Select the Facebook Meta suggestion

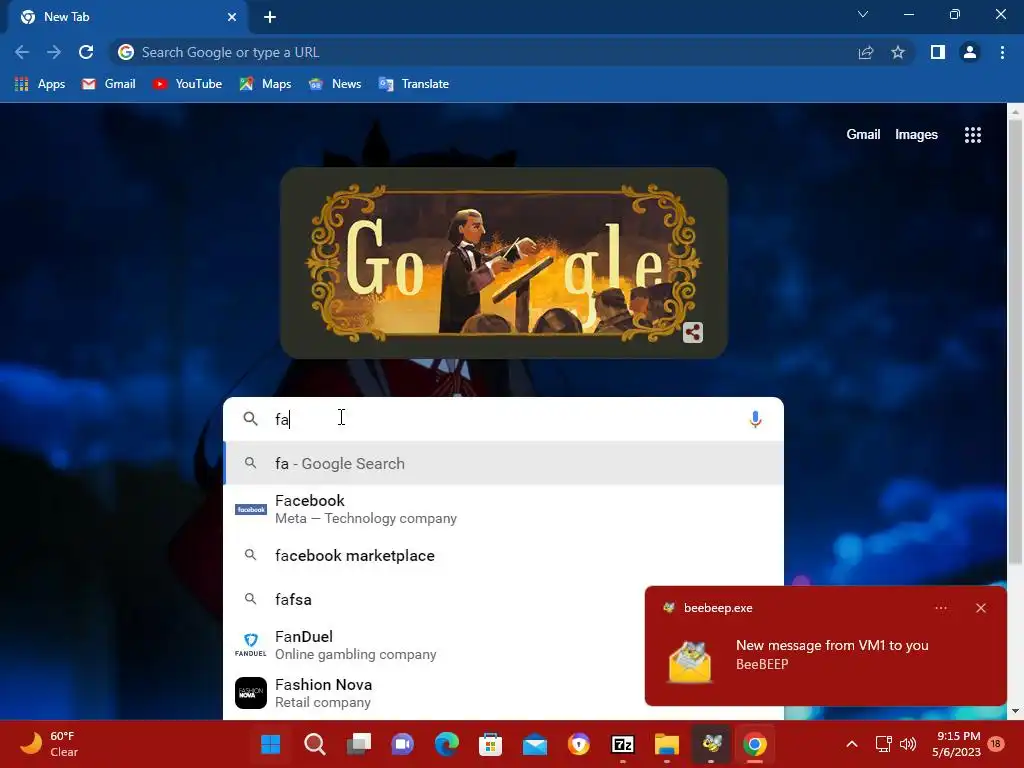point(503,509)
